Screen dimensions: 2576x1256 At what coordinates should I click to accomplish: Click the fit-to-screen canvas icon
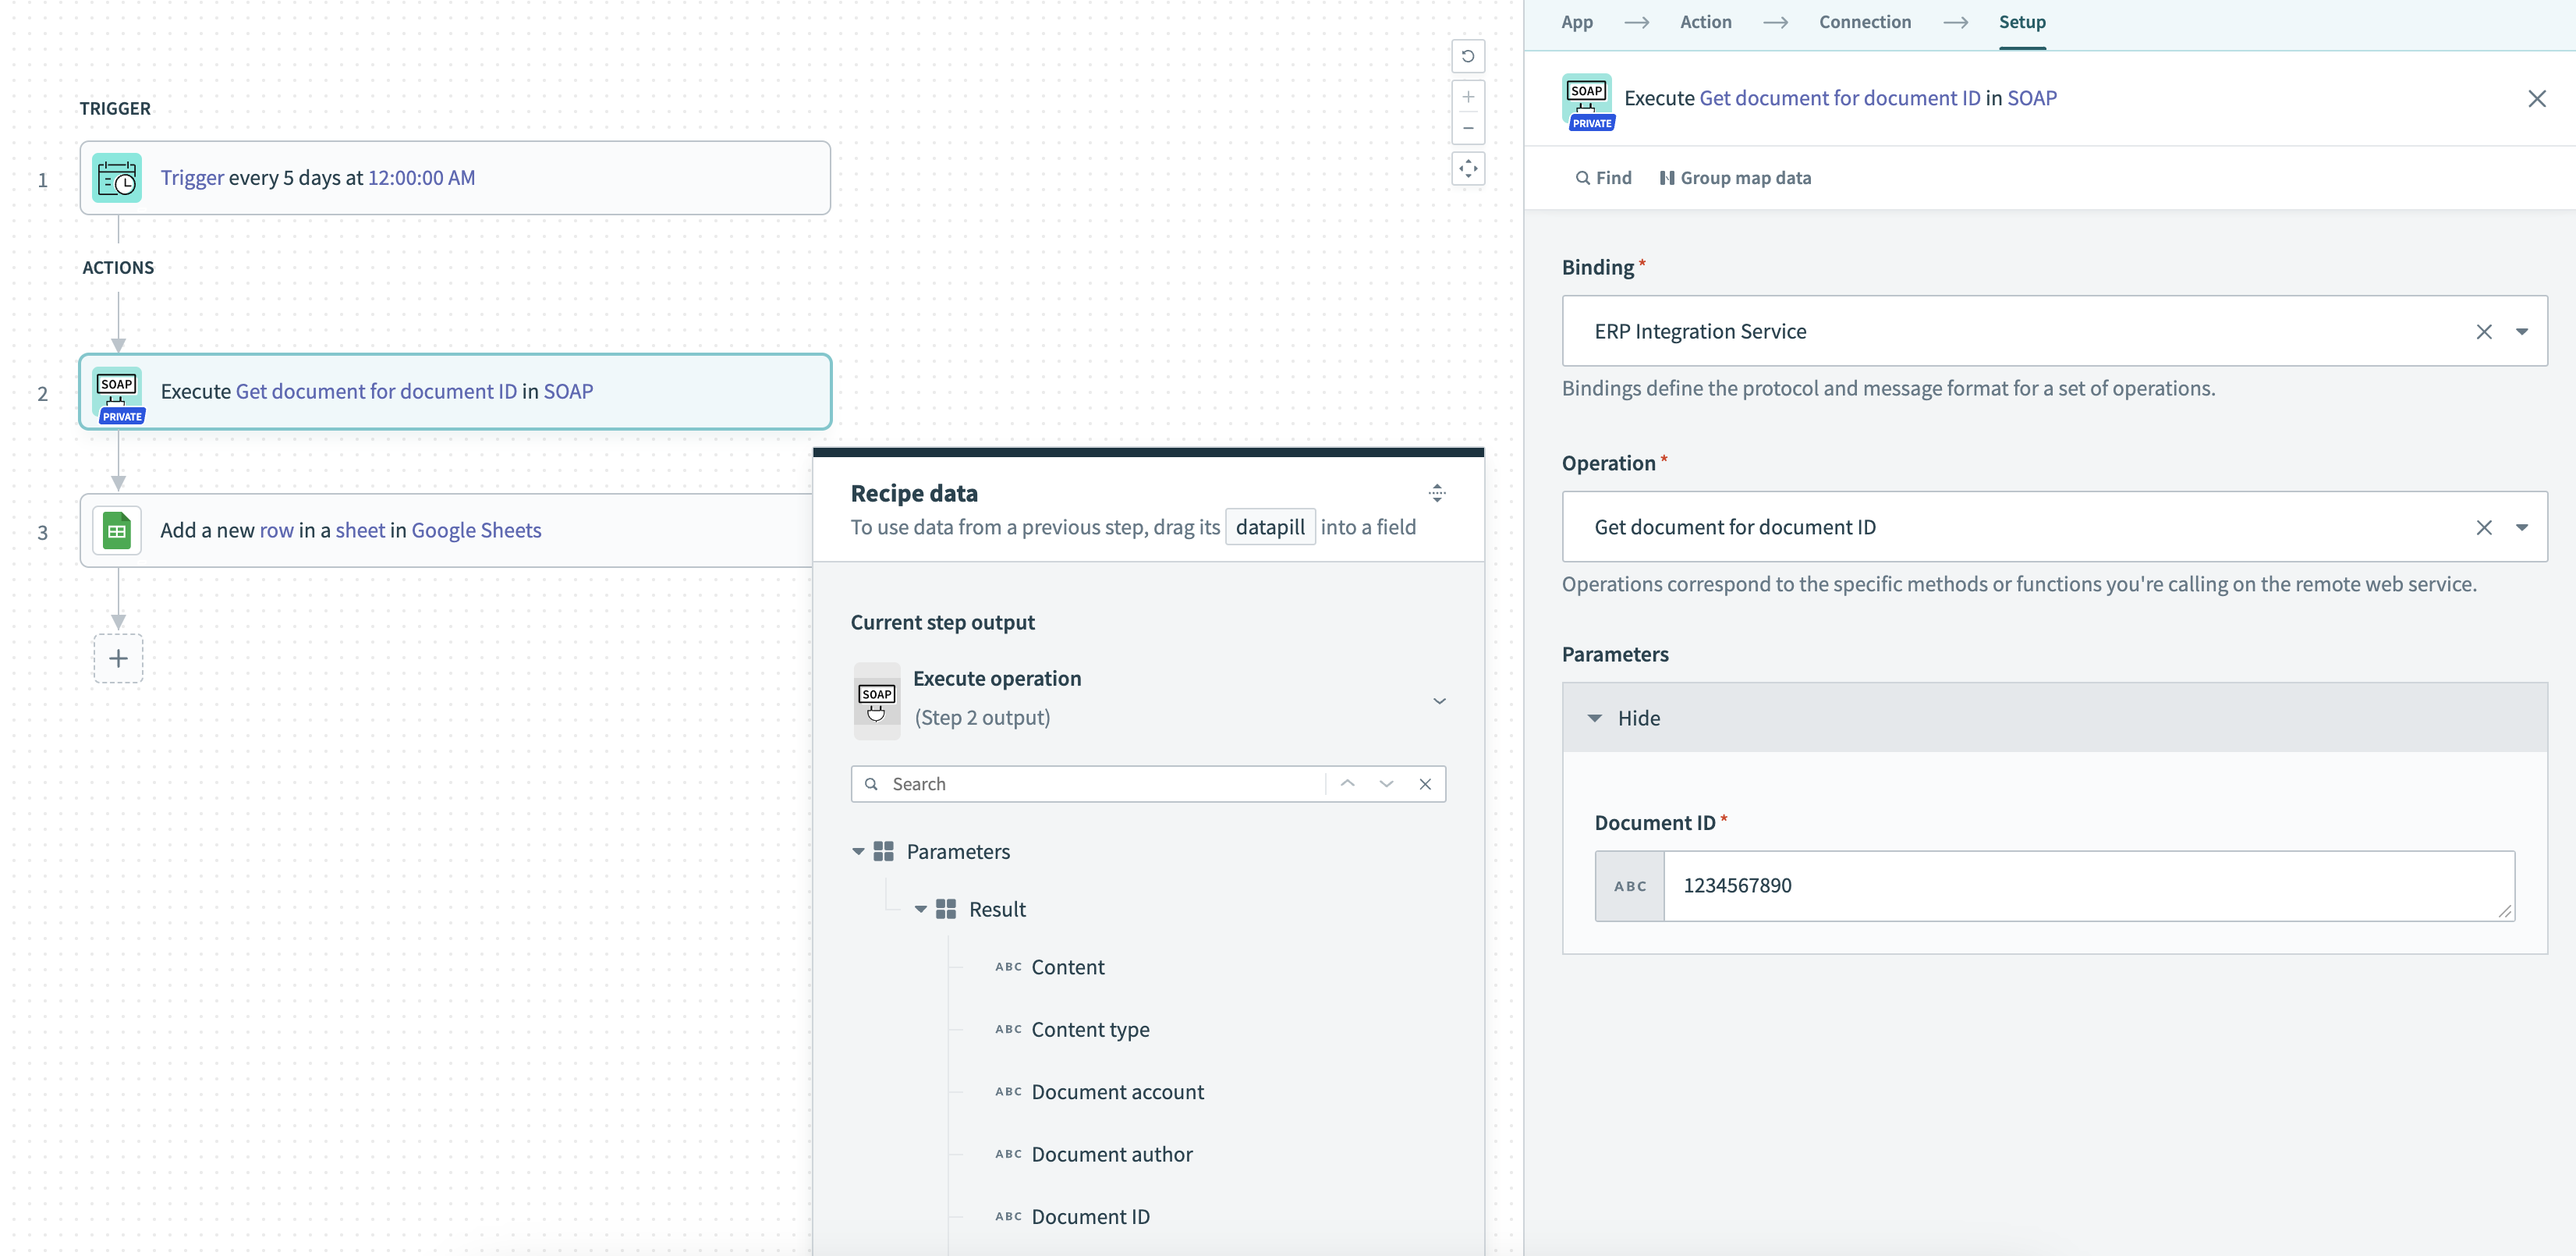[x=1467, y=169]
